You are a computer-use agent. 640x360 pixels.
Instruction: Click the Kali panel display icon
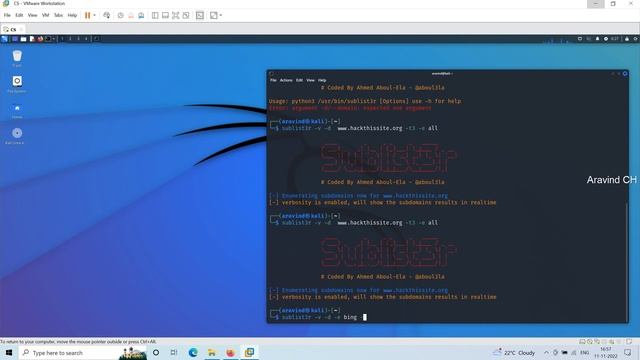tap(580, 39)
